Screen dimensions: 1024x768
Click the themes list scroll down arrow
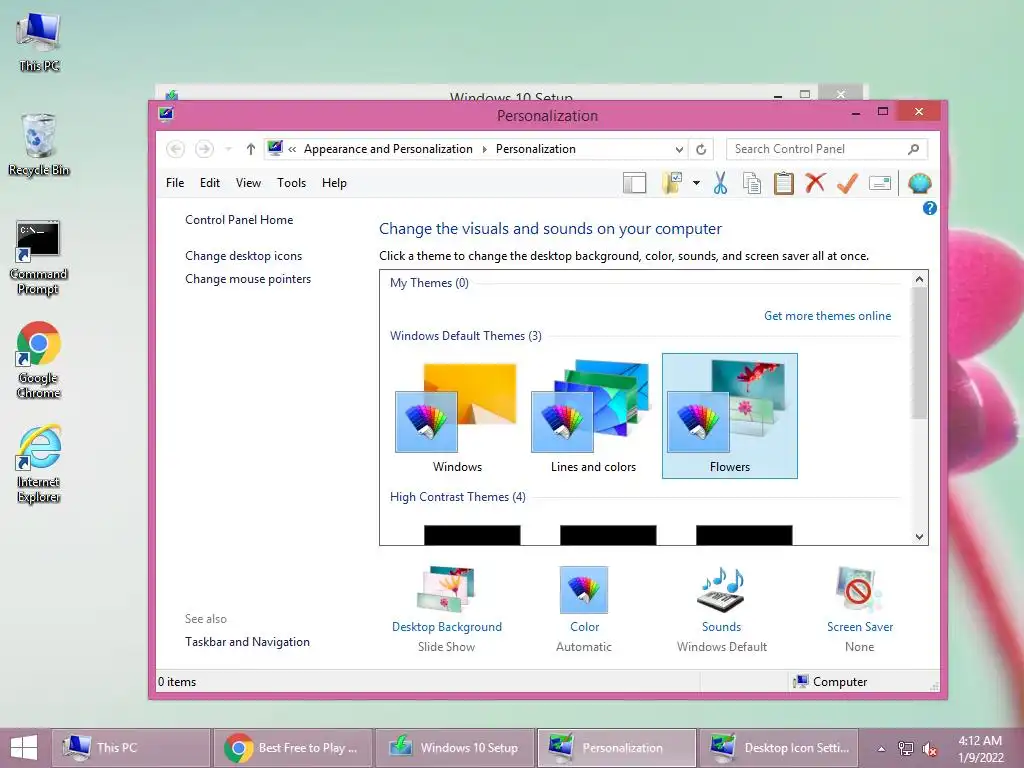pyautogui.click(x=920, y=537)
